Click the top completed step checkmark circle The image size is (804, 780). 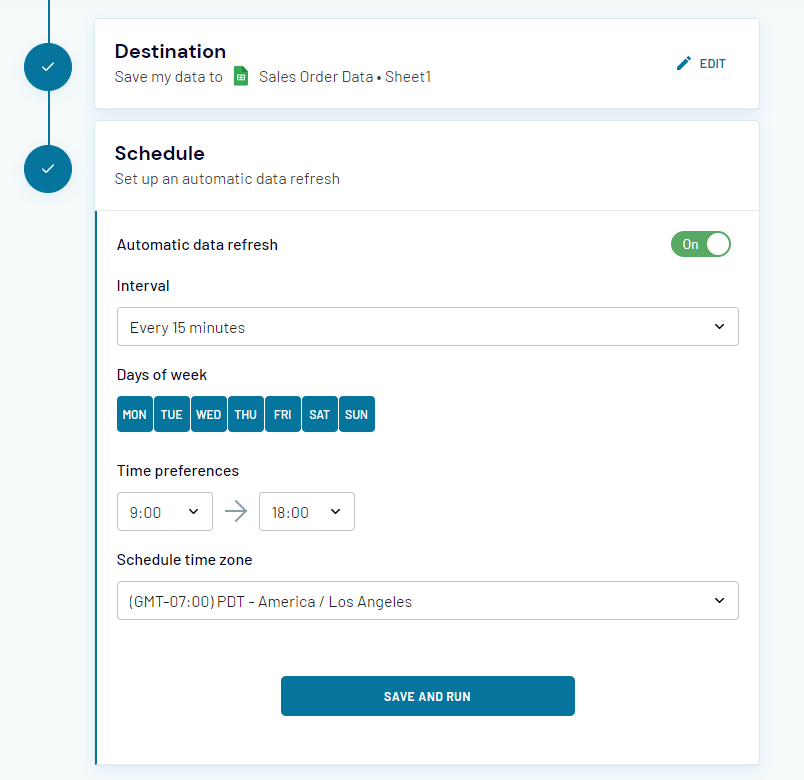(47, 67)
